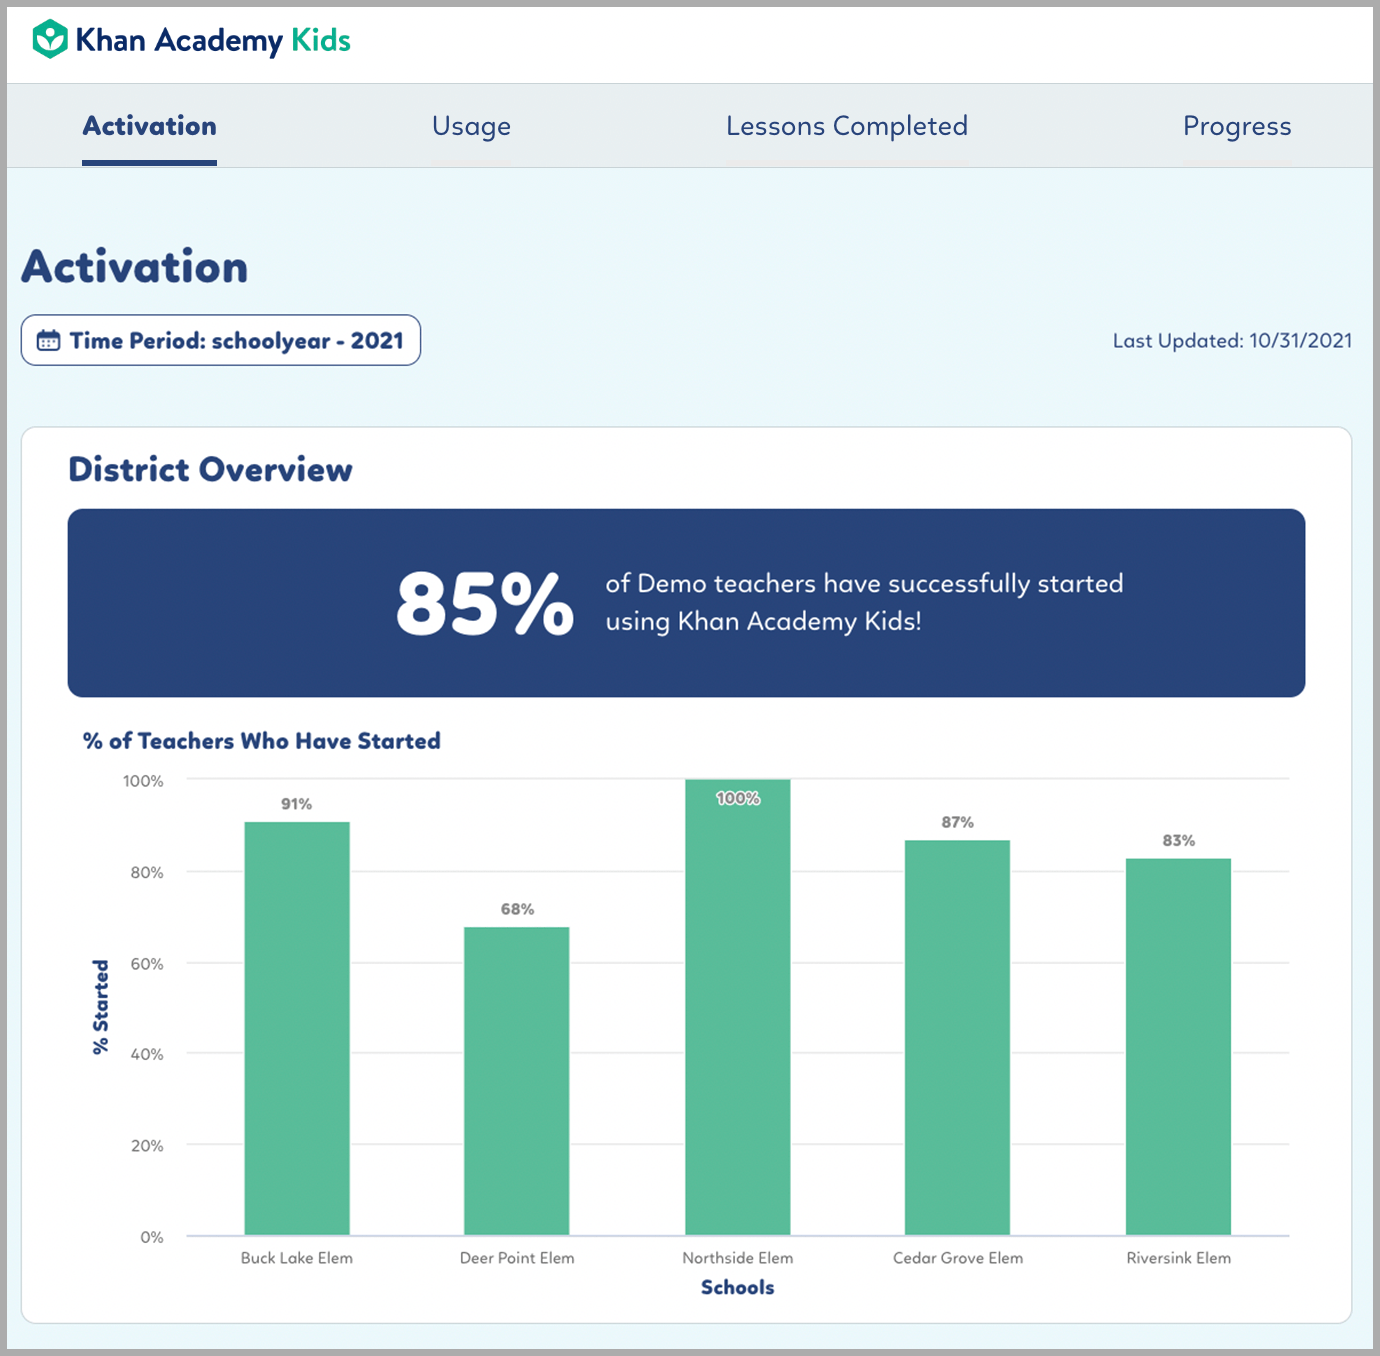Image resolution: width=1380 pixels, height=1356 pixels.
Task: Select the currently active Activation tab
Action: [x=148, y=126]
